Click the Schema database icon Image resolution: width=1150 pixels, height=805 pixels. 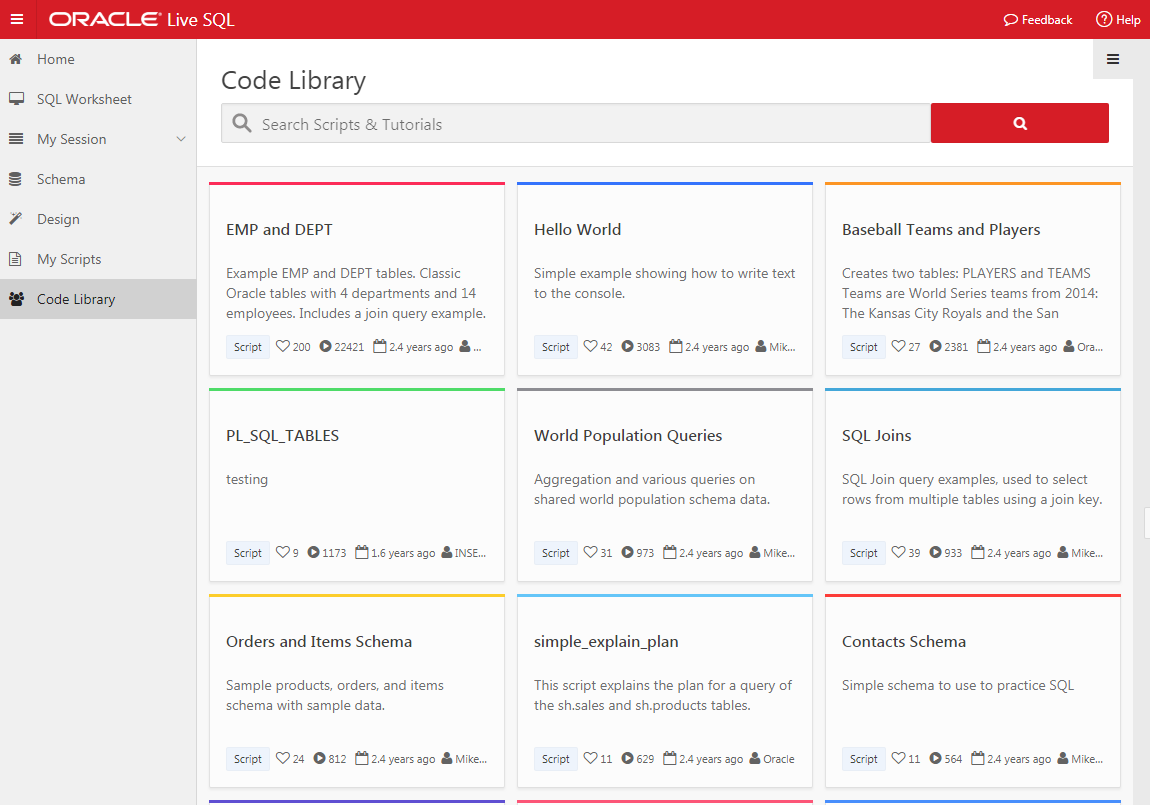[x=15, y=178]
